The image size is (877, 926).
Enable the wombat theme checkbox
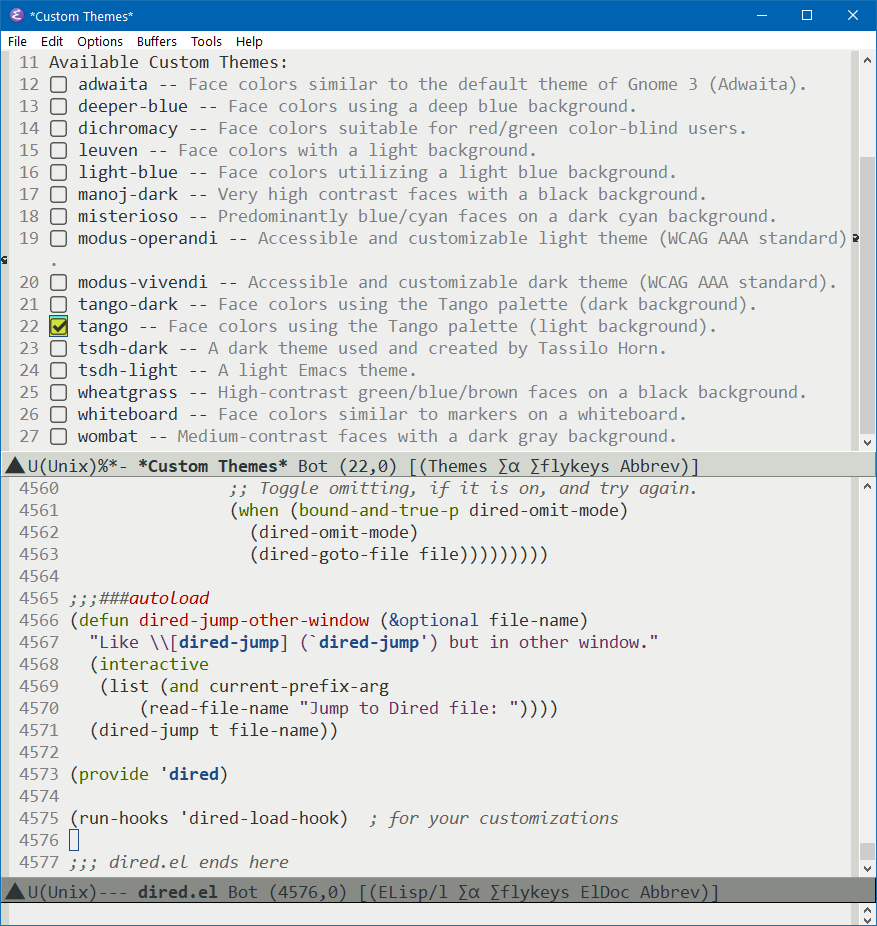click(57, 436)
